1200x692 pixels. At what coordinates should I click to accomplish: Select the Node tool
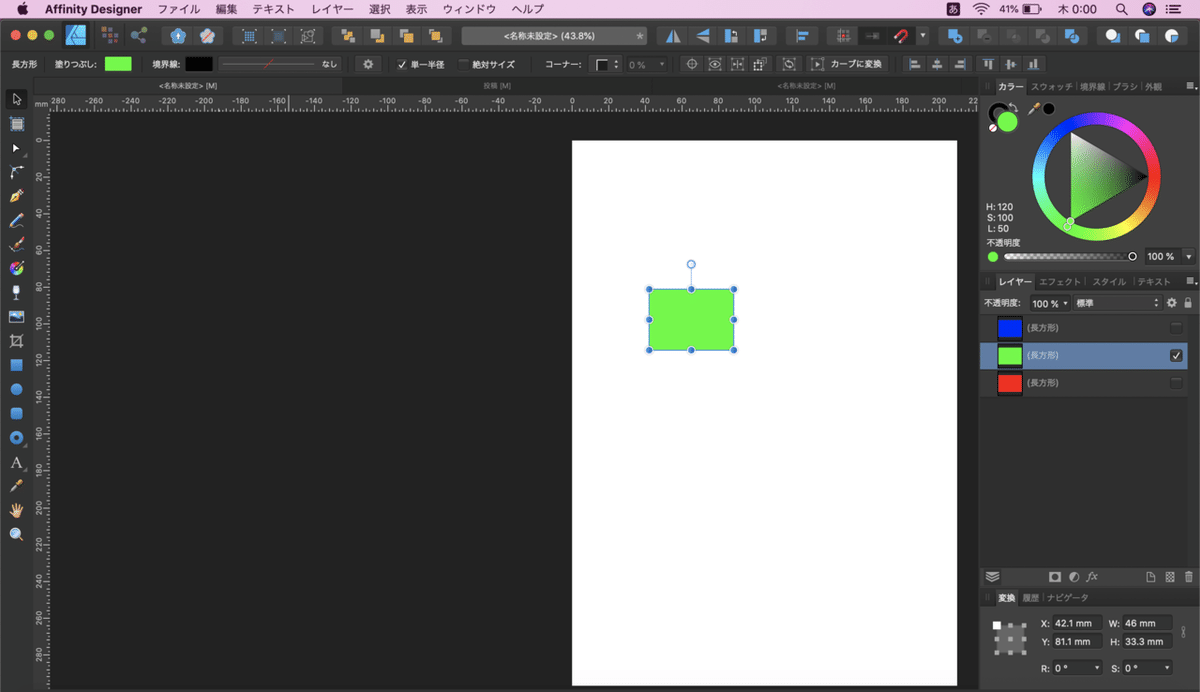pos(16,148)
